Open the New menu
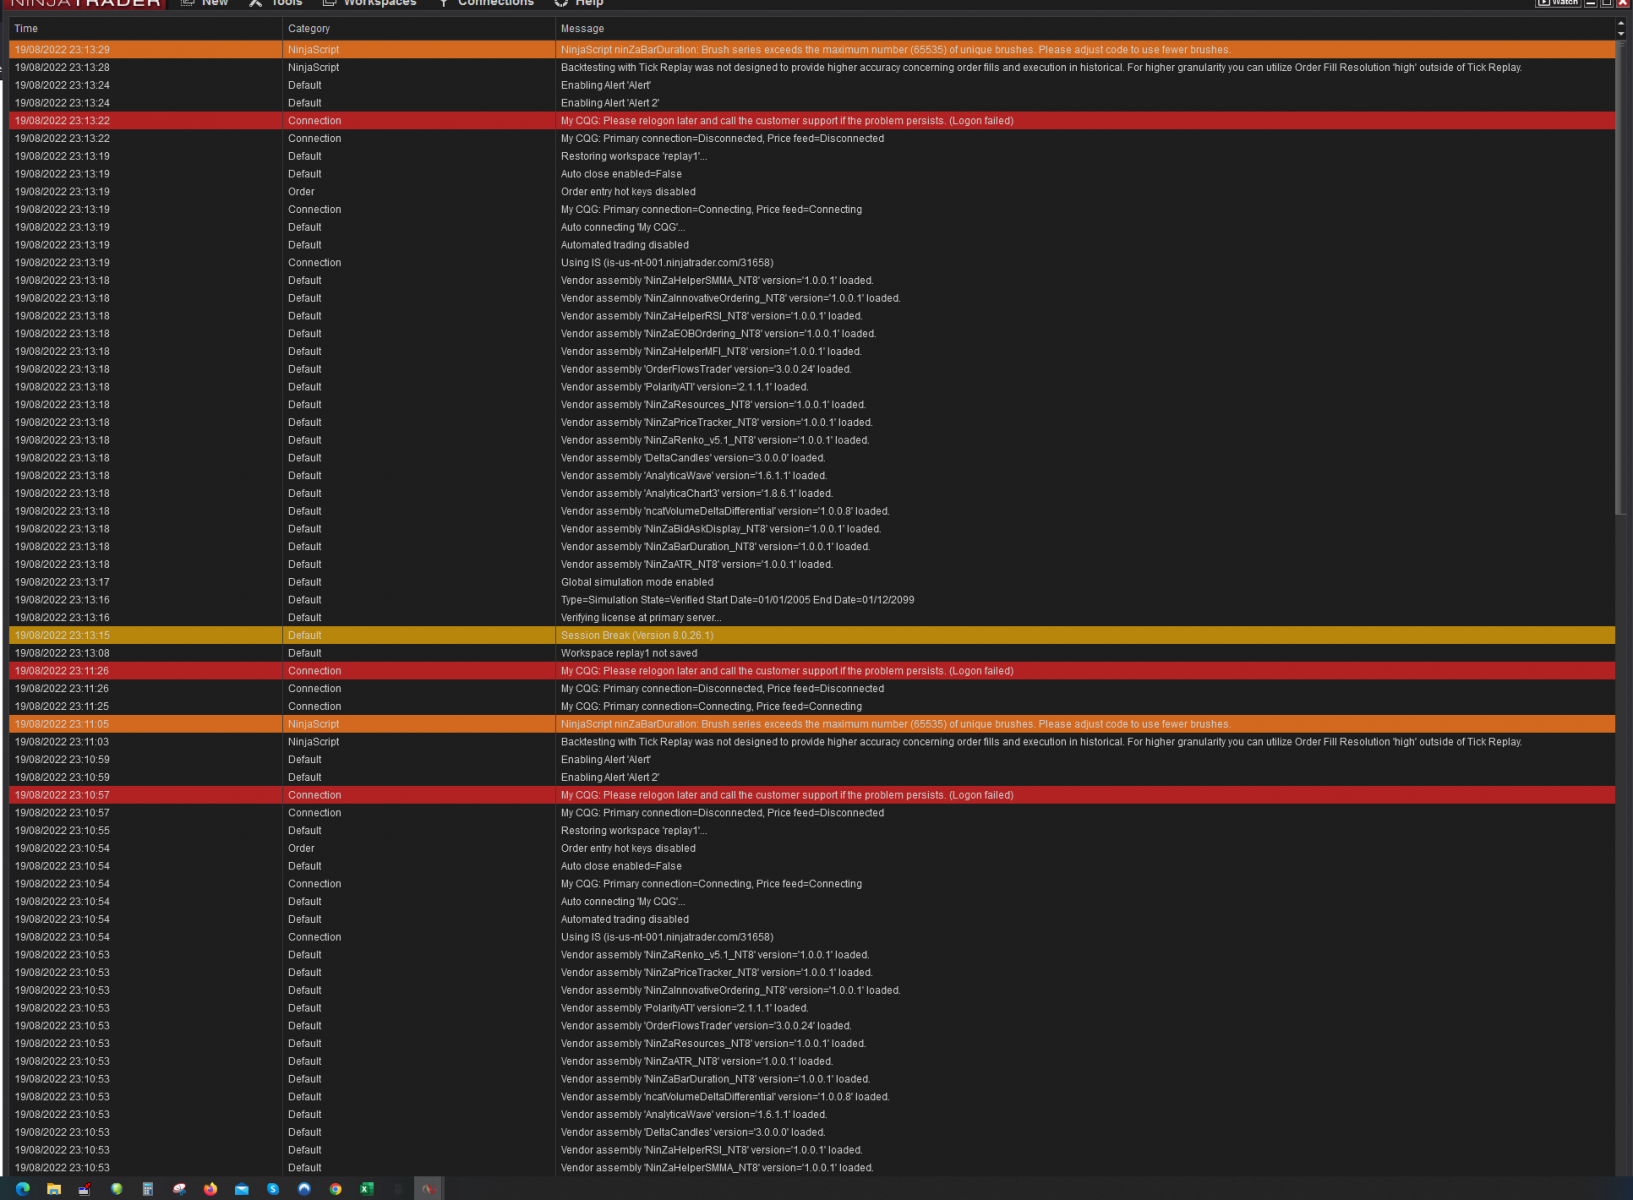This screenshot has width=1633, height=1200. [x=205, y=3]
